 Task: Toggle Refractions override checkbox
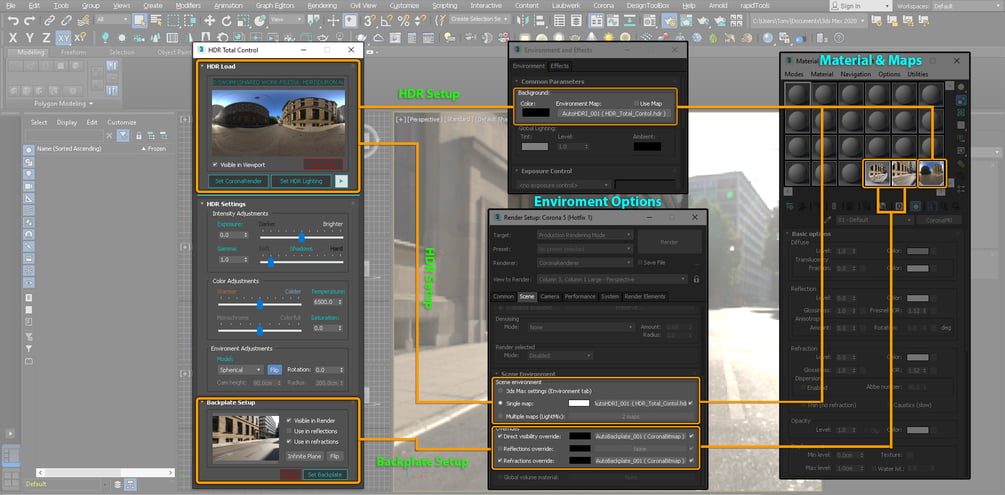pyautogui.click(x=500, y=460)
